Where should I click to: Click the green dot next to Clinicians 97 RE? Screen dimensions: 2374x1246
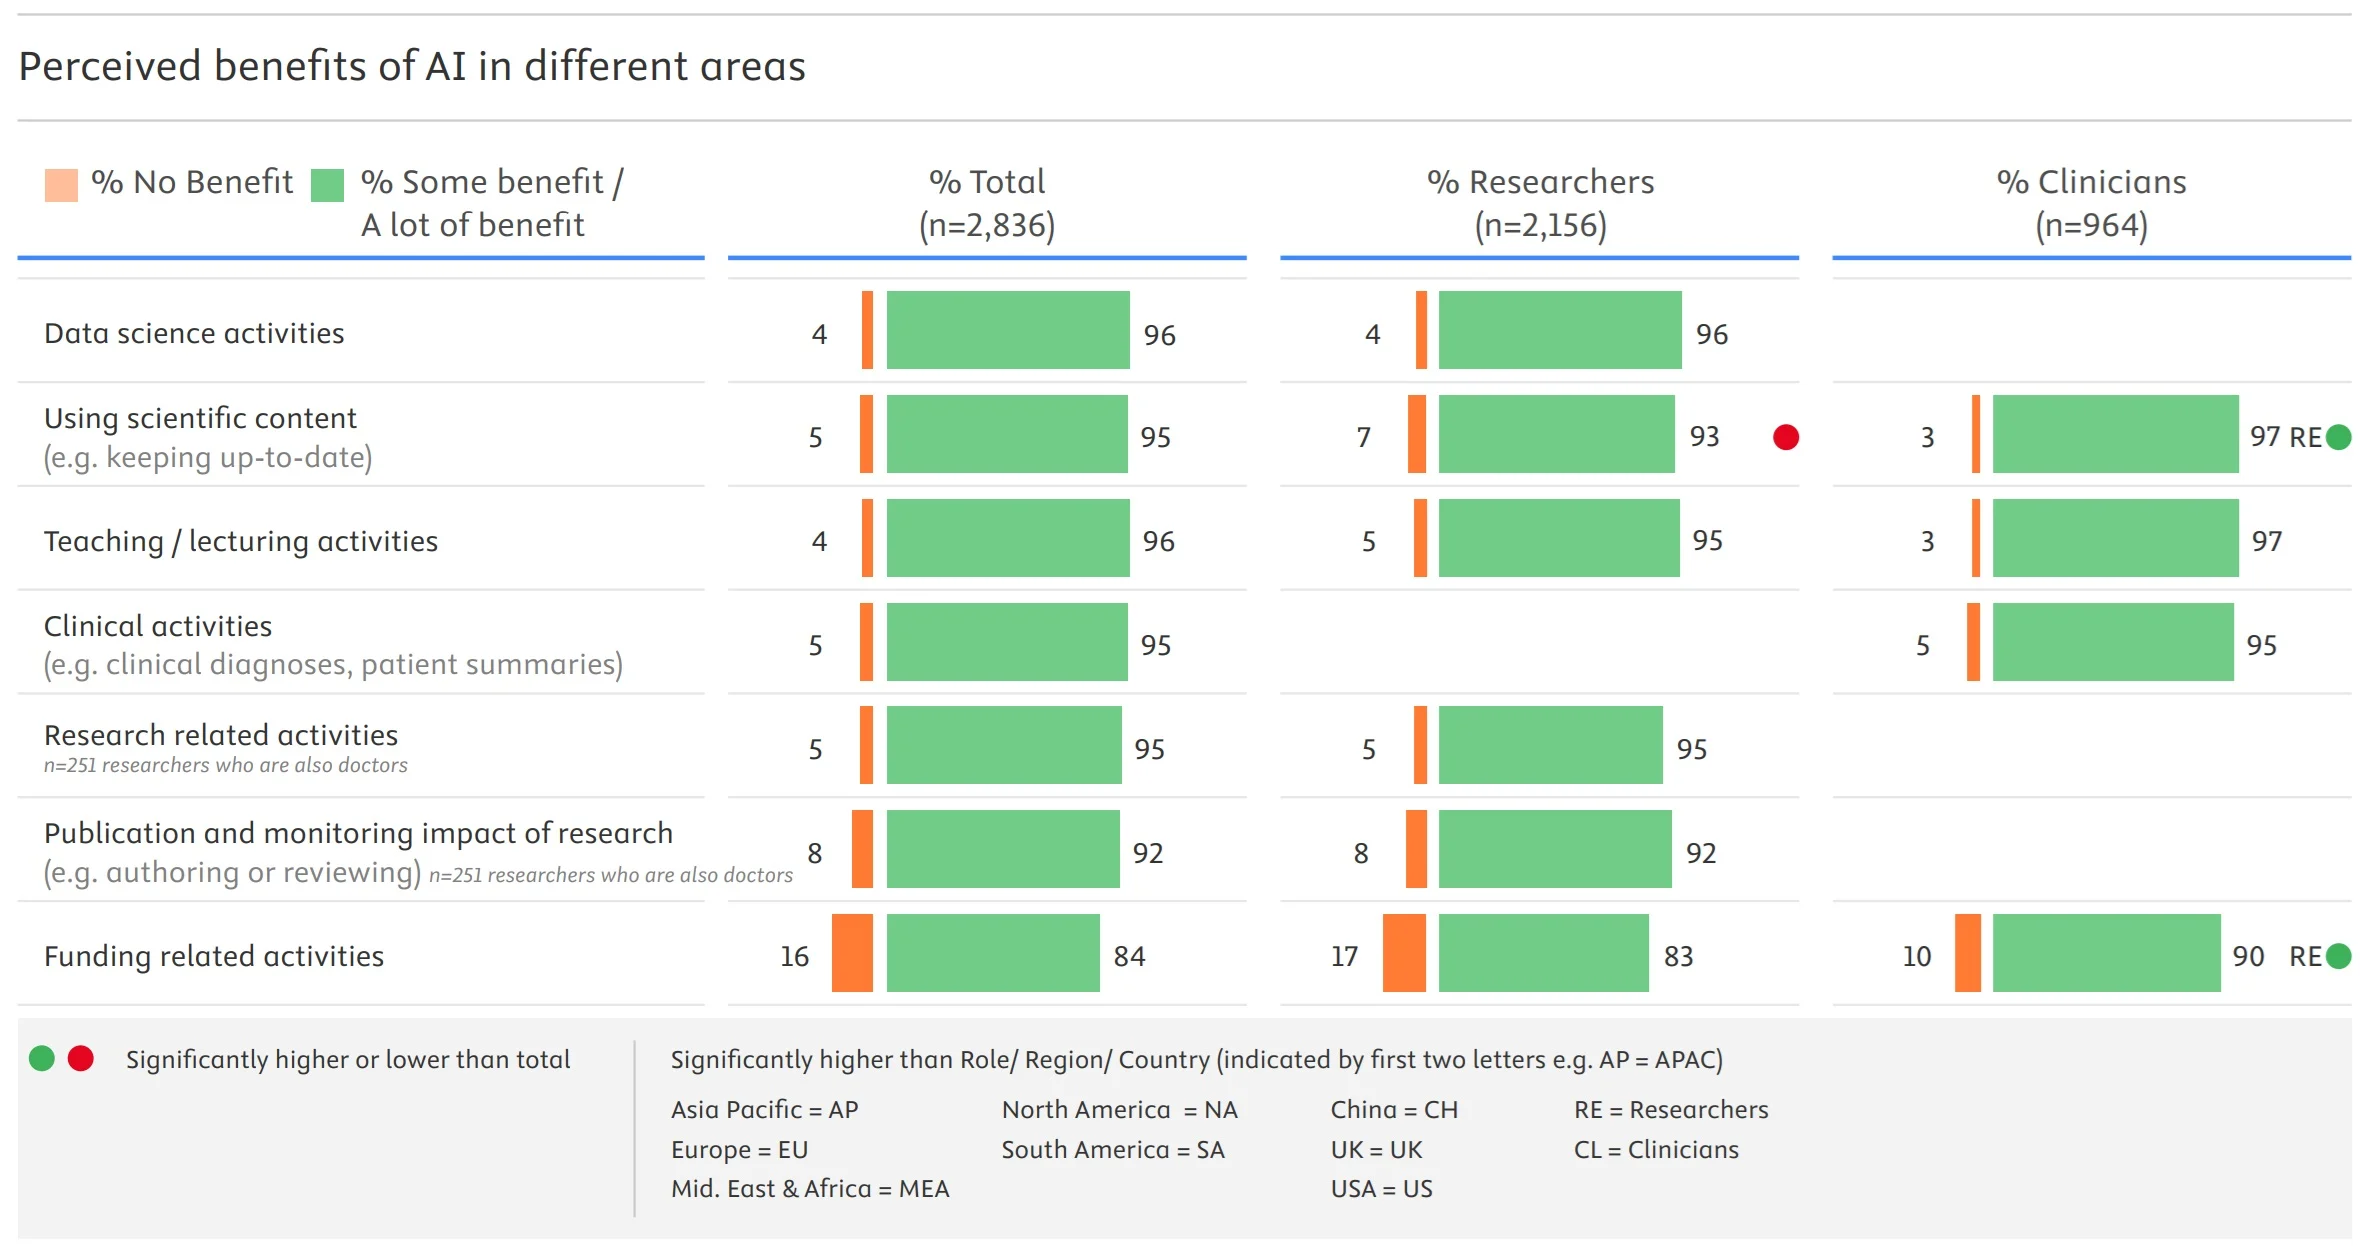(x=2338, y=437)
